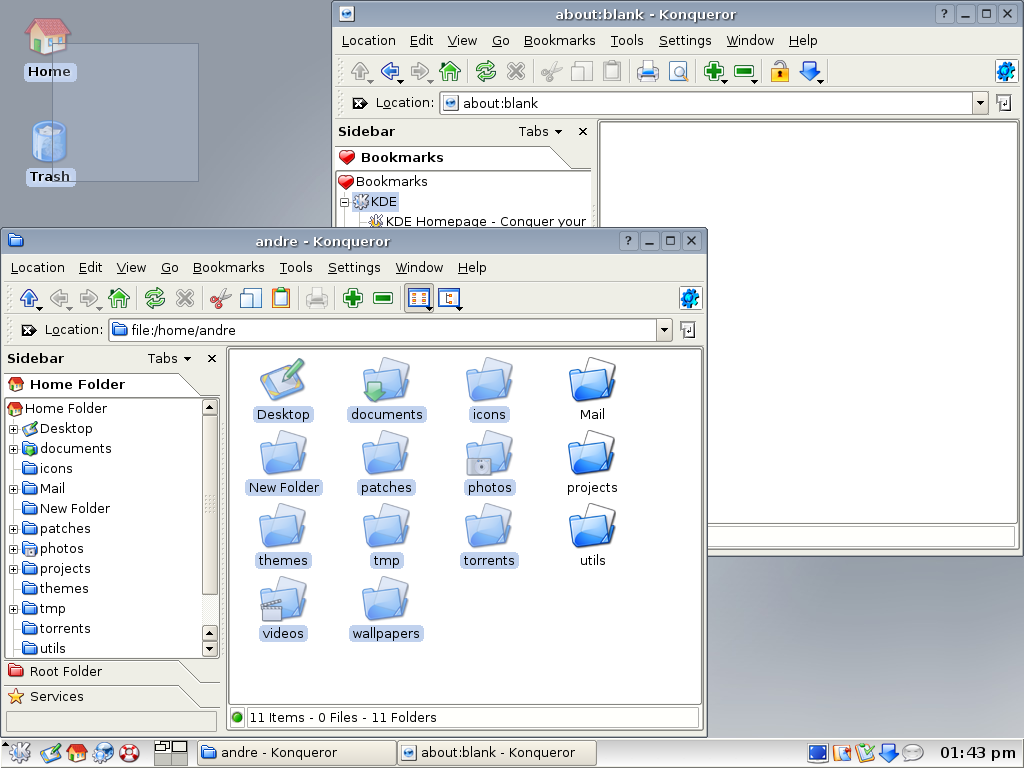1024x768 pixels.
Task: Open Tools menu in about:blank Konqueror
Action: tap(627, 40)
